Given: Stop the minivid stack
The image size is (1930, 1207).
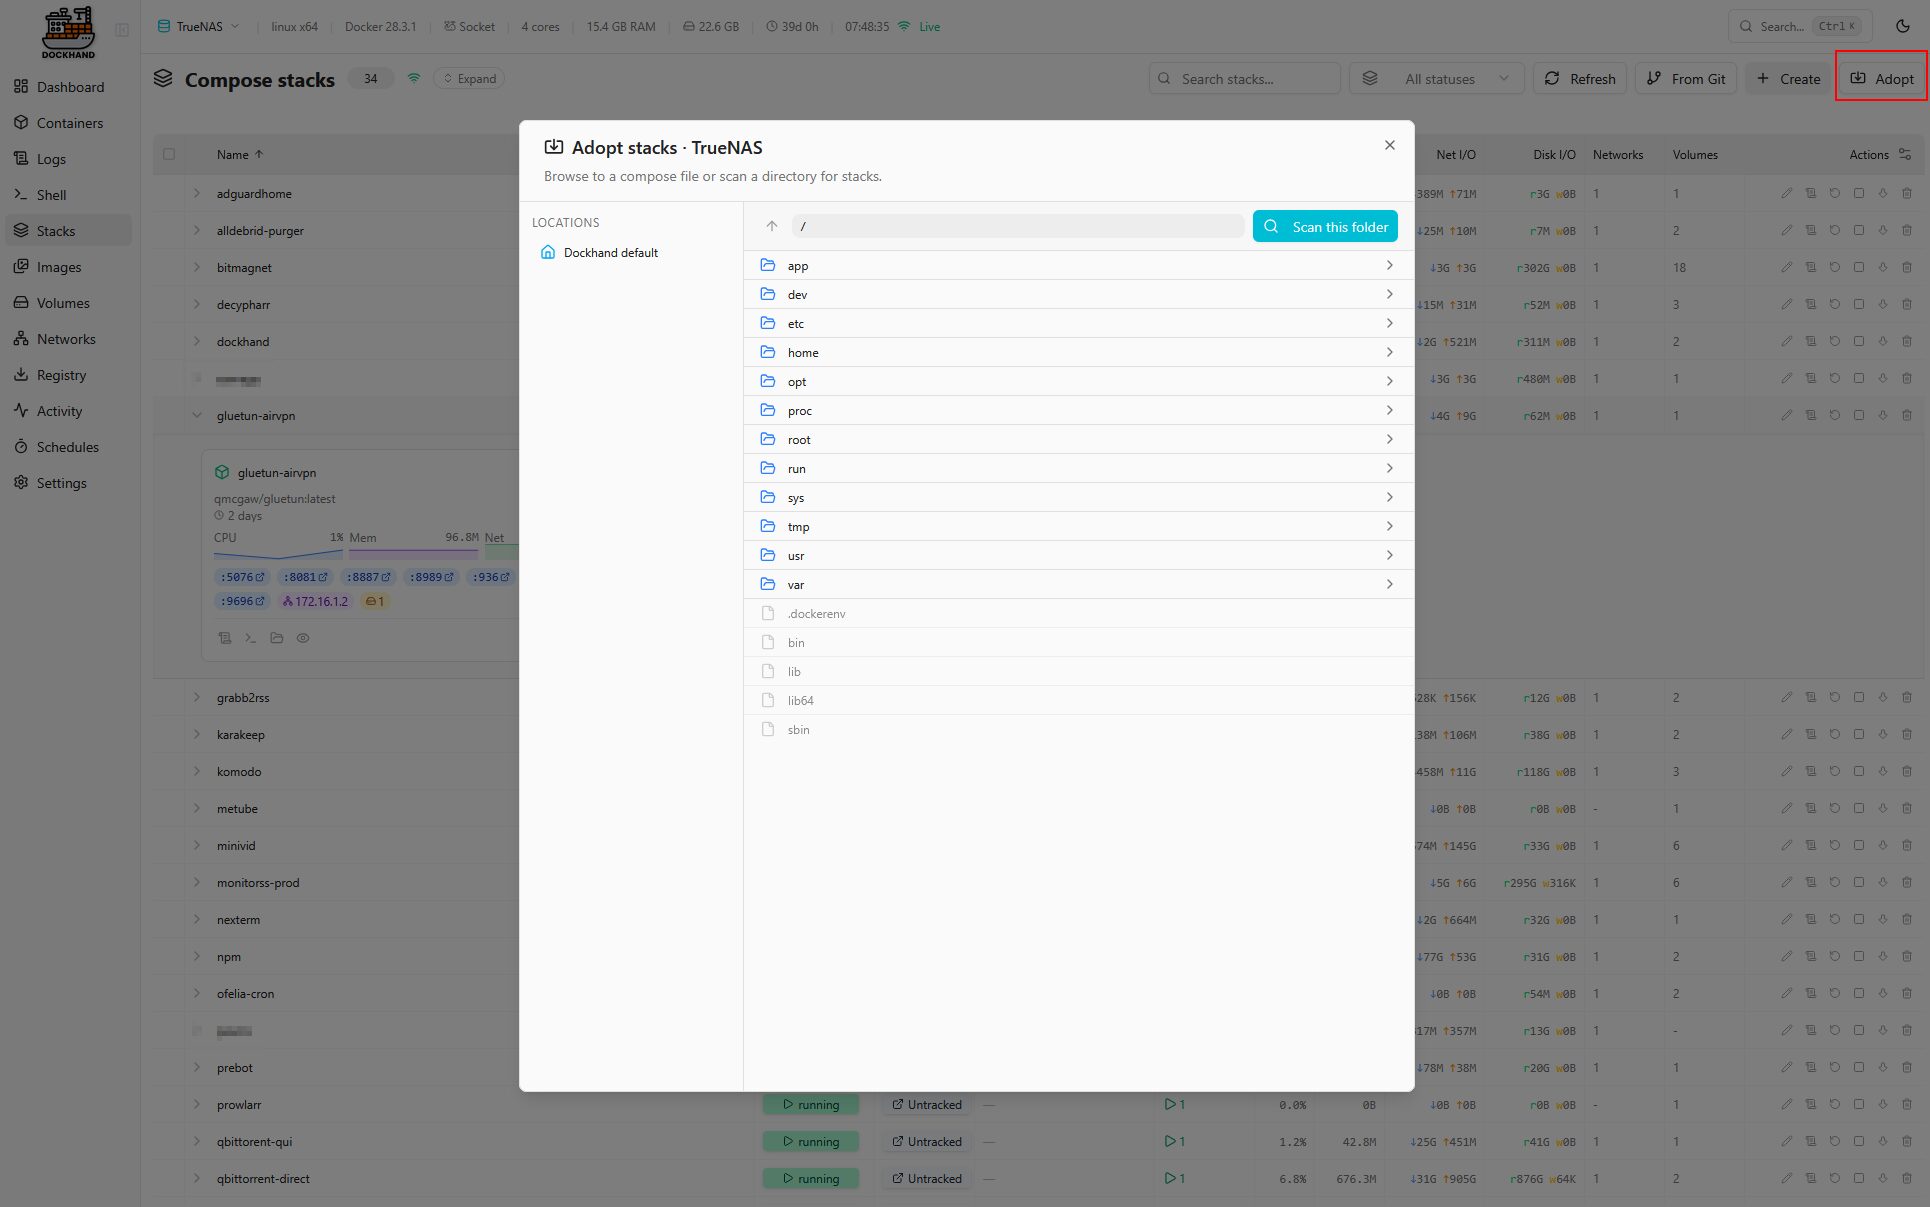Looking at the screenshot, I should pos(1858,845).
